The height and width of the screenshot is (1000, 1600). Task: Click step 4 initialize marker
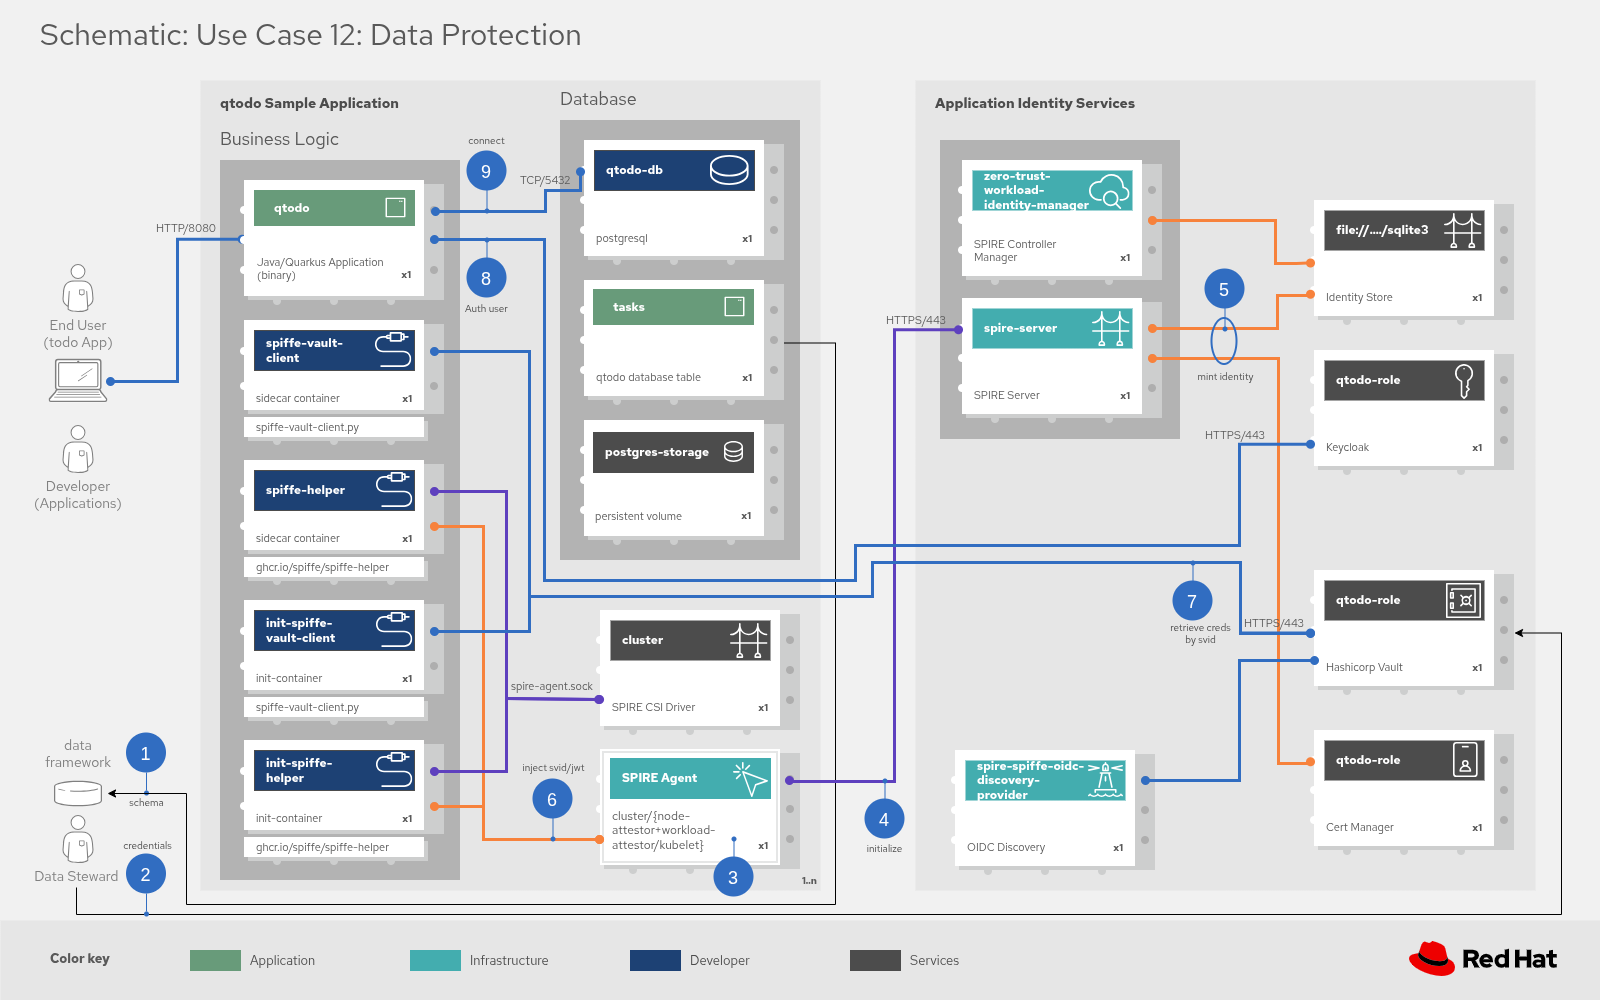(884, 819)
